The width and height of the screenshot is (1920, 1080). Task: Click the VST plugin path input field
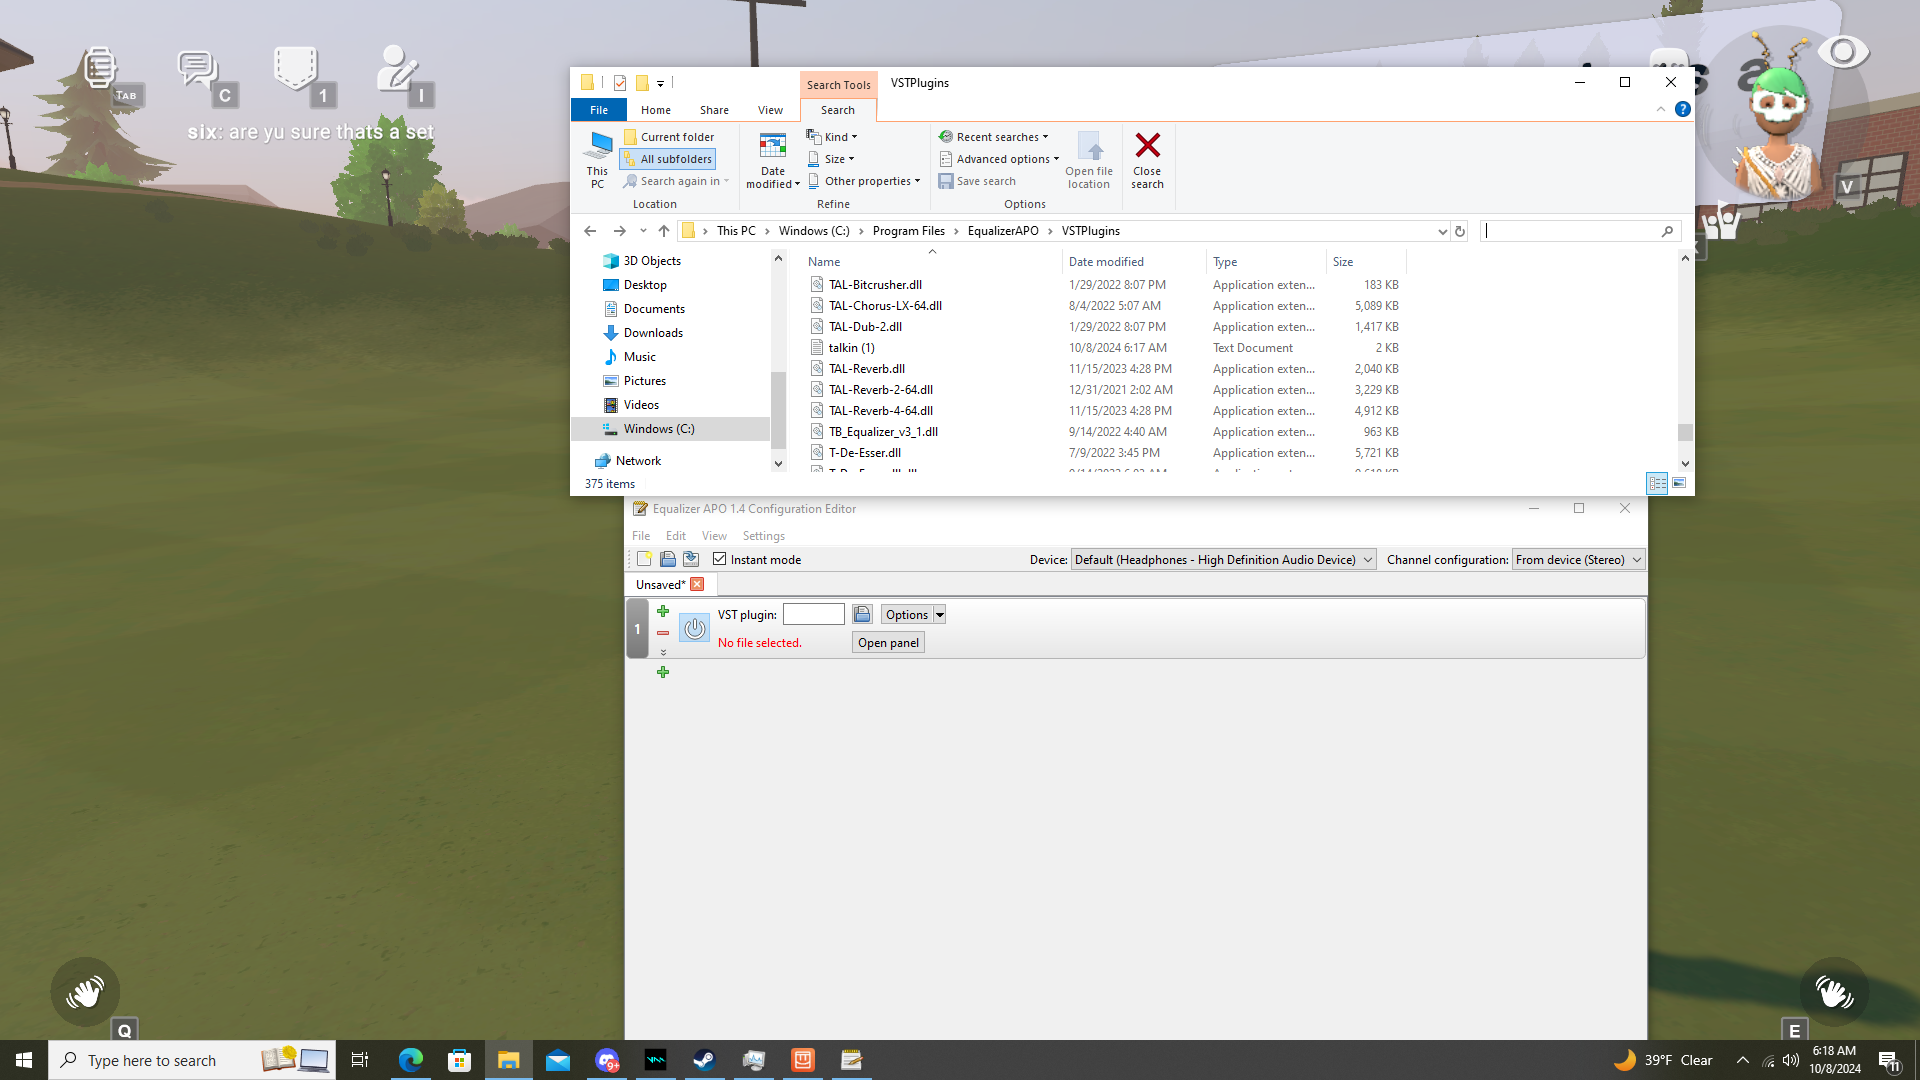(x=813, y=614)
